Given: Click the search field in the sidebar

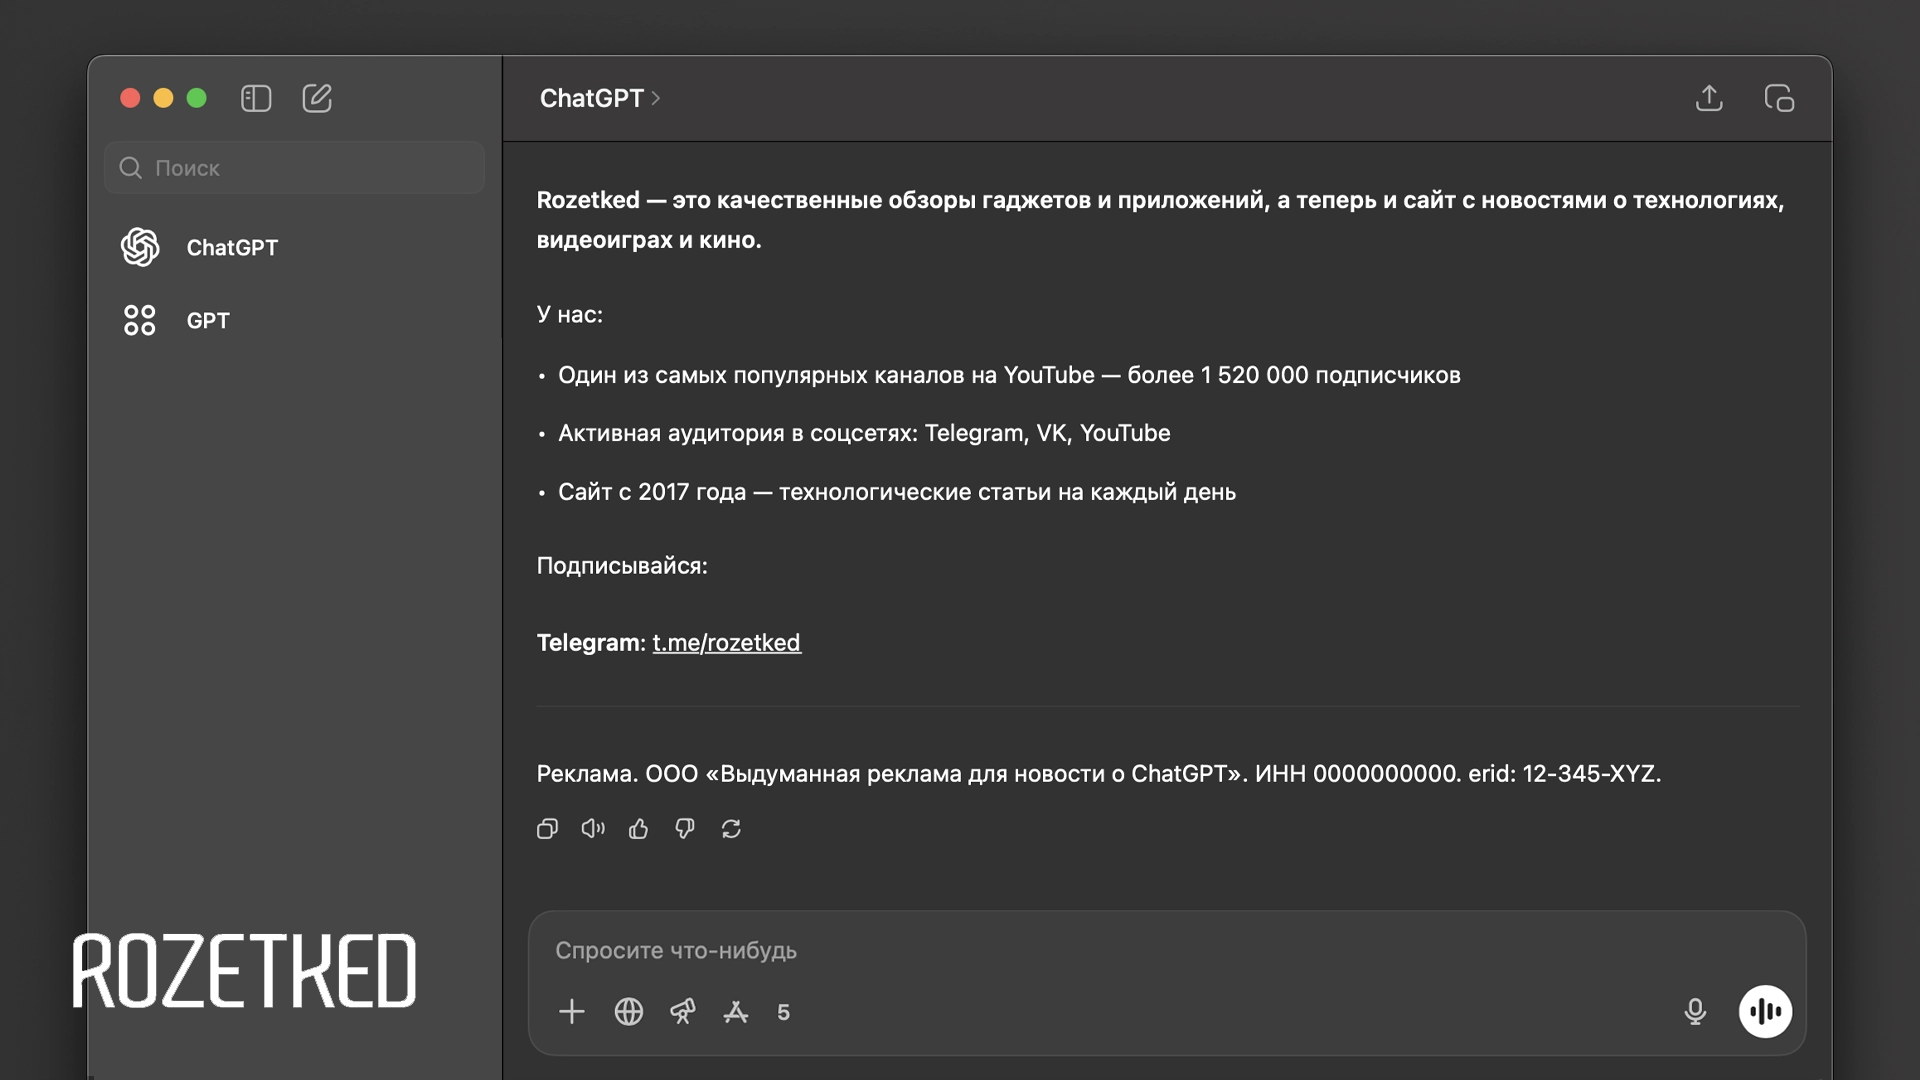Looking at the screenshot, I should pyautogui.click(x=293, y=168).
